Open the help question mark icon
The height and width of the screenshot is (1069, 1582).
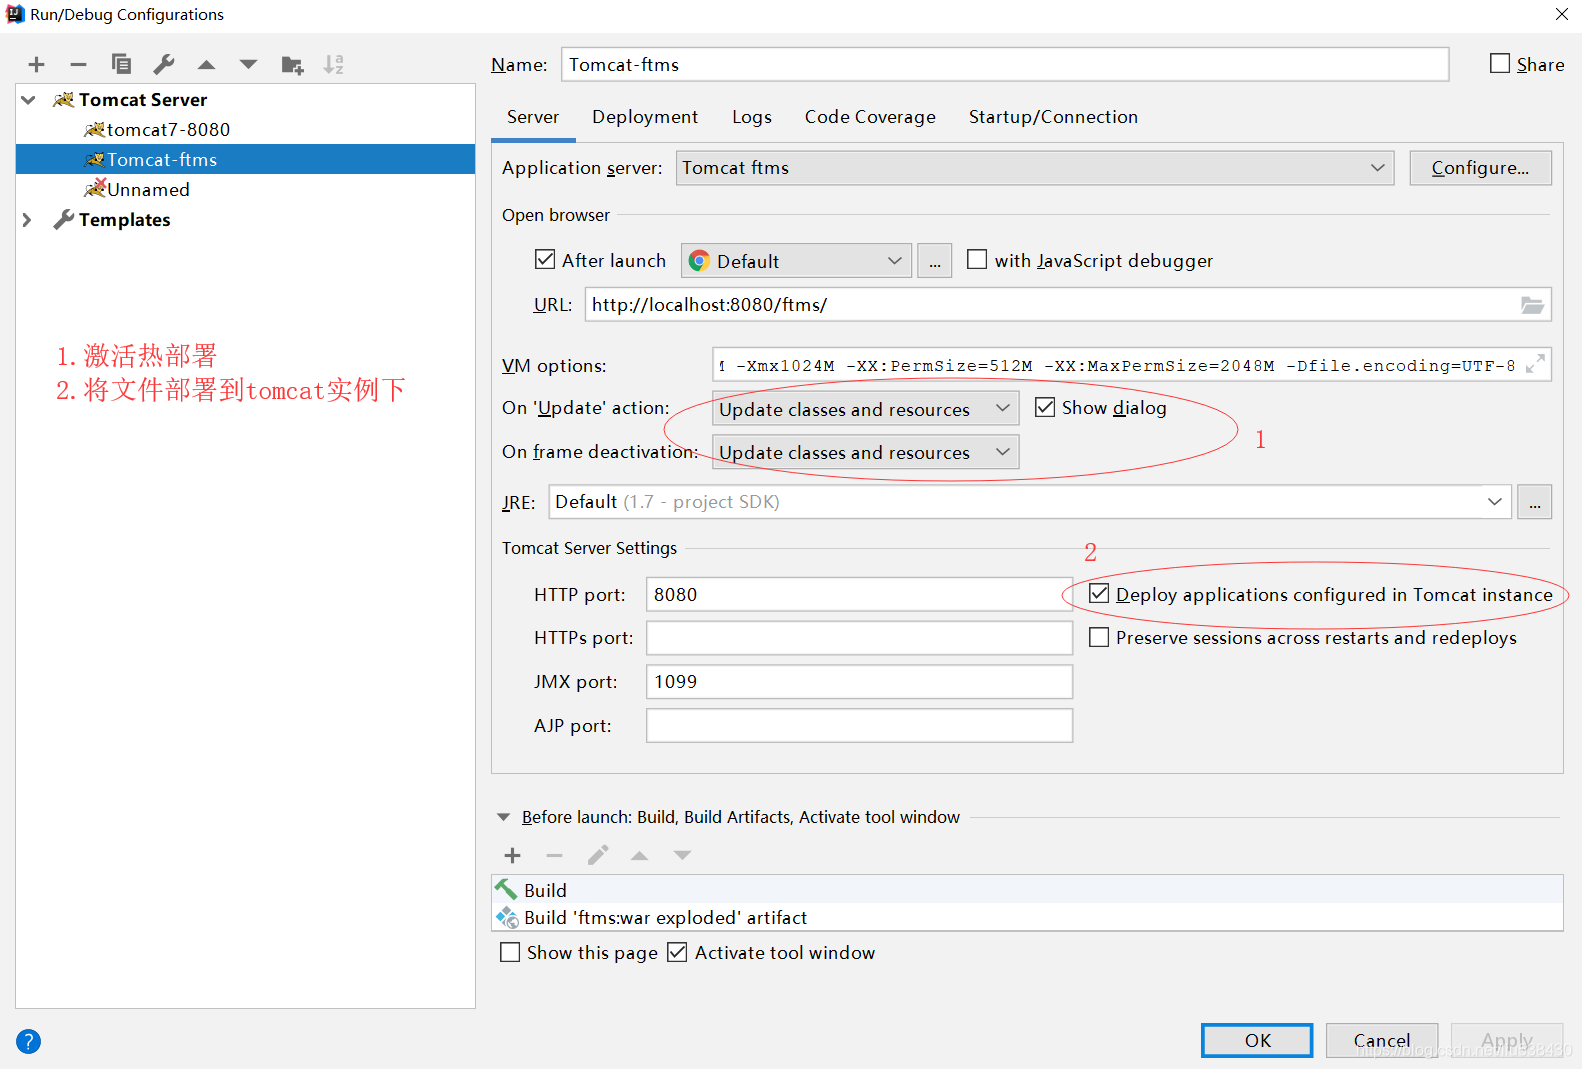[x=29, y=1042]
